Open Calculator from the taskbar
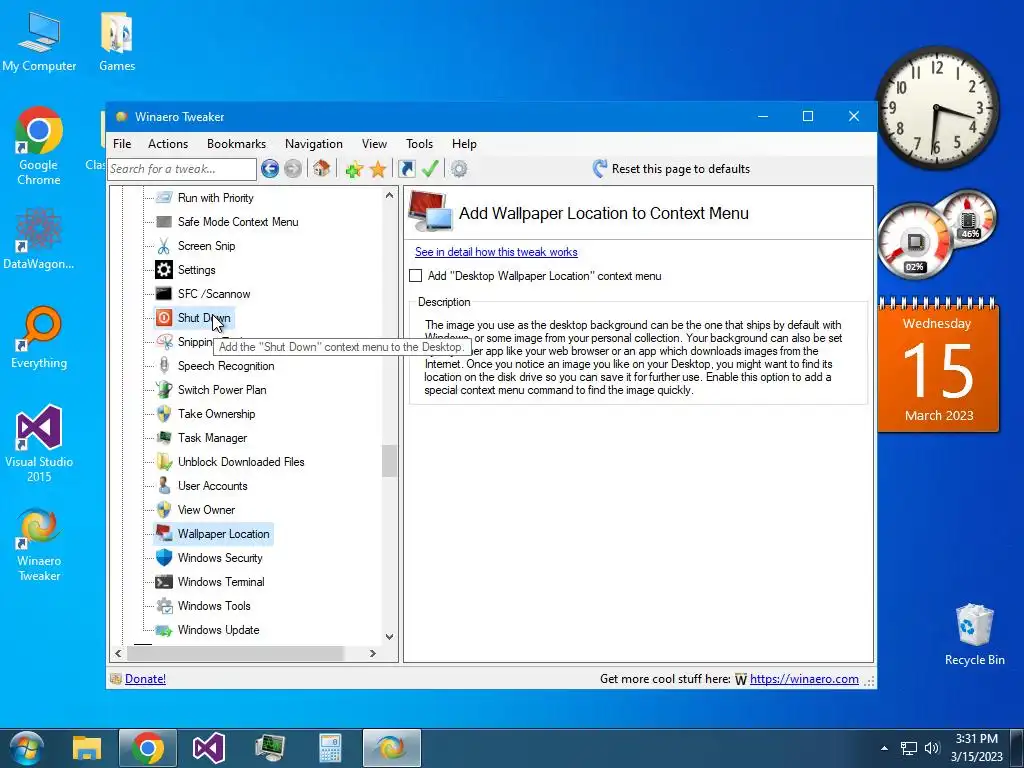This screenshot has width=1024, height=768. (330, 748)
